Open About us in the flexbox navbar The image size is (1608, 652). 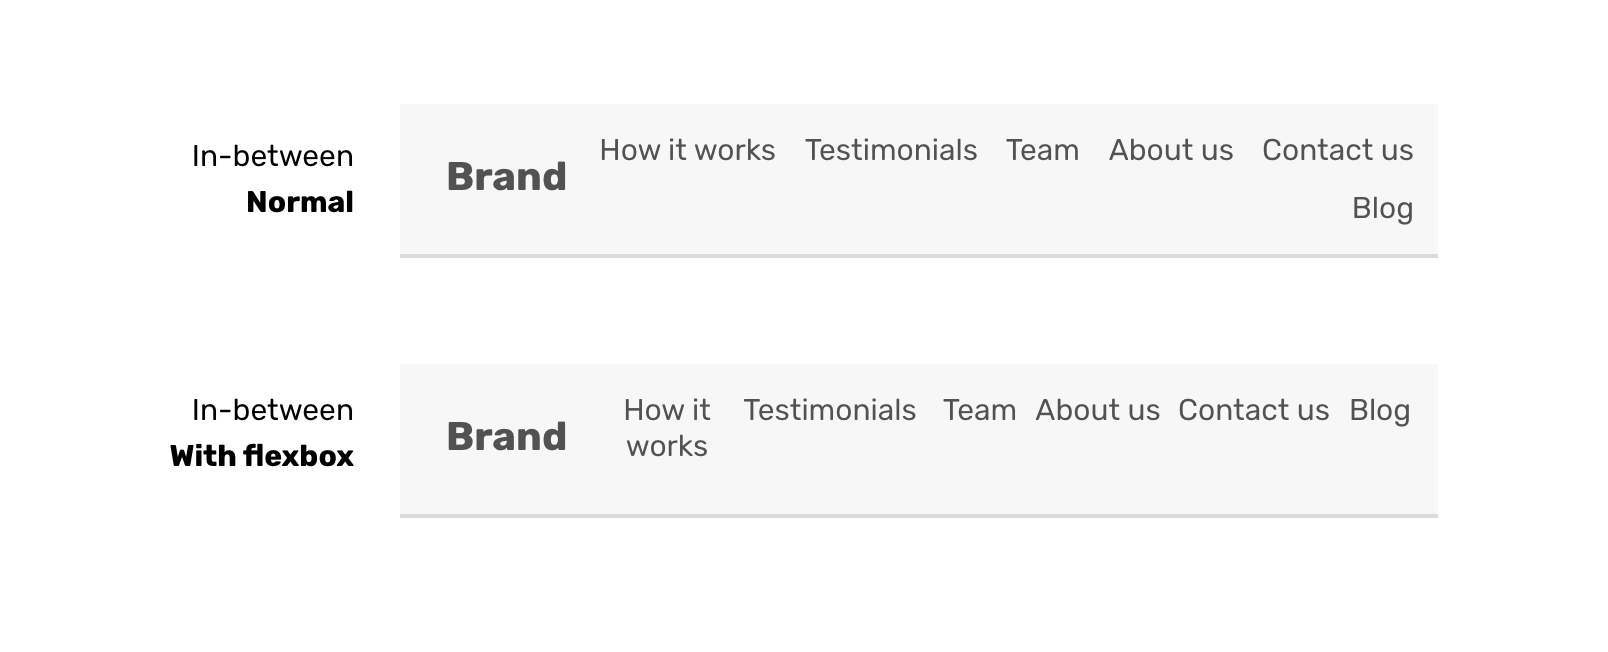point(1097,410)
